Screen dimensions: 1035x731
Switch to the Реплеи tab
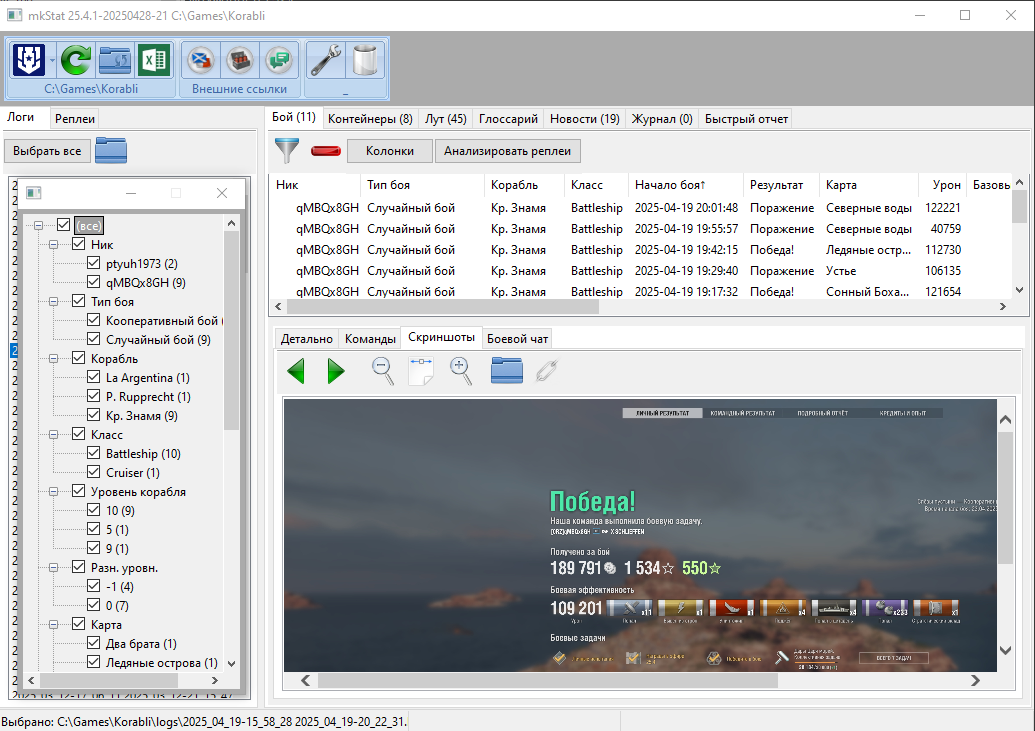click(75, 119)
